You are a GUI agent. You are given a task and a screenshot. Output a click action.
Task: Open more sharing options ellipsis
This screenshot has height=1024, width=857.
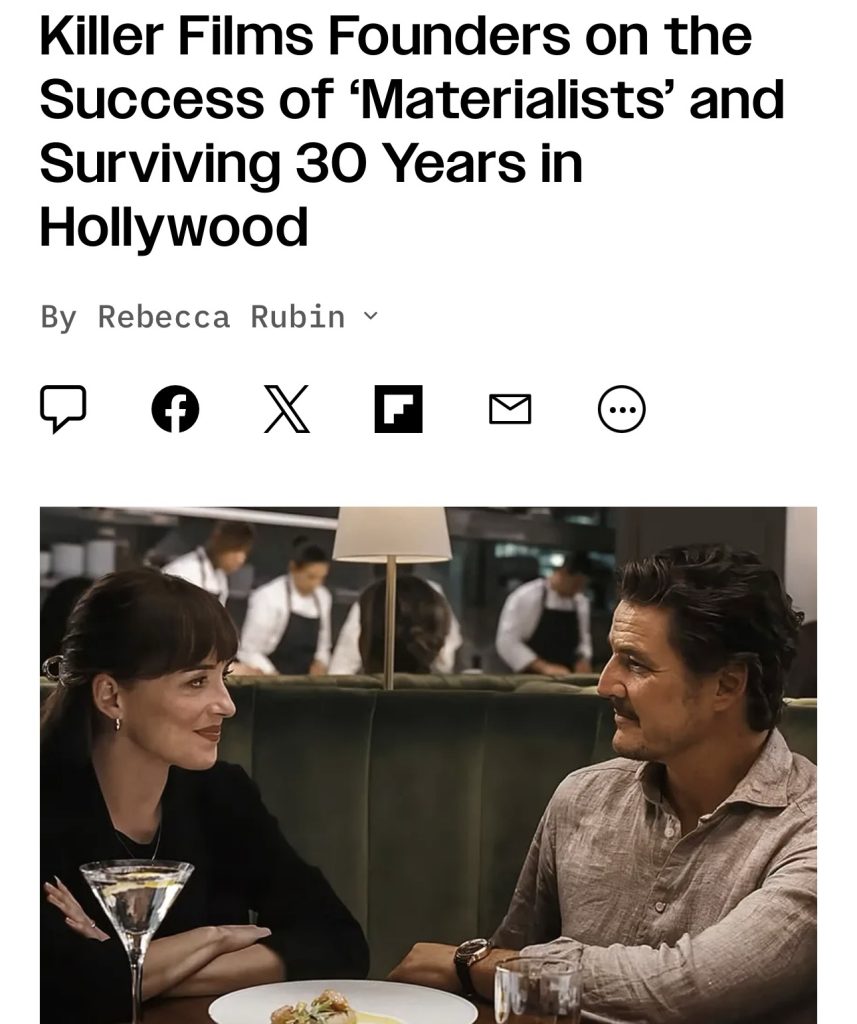[x=621, y=409]
